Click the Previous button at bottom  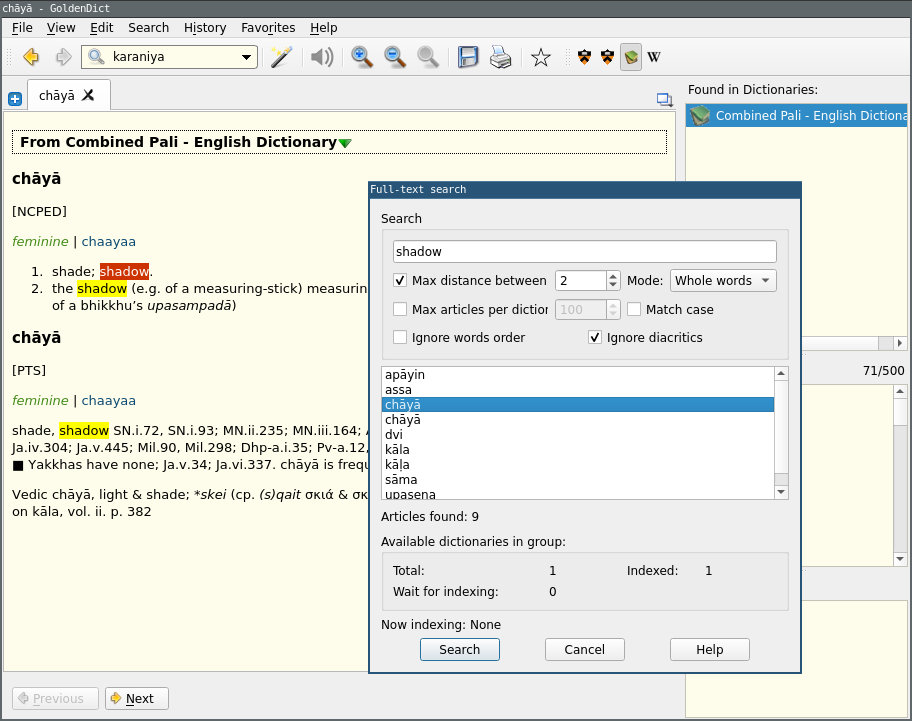tap(55, 698)
